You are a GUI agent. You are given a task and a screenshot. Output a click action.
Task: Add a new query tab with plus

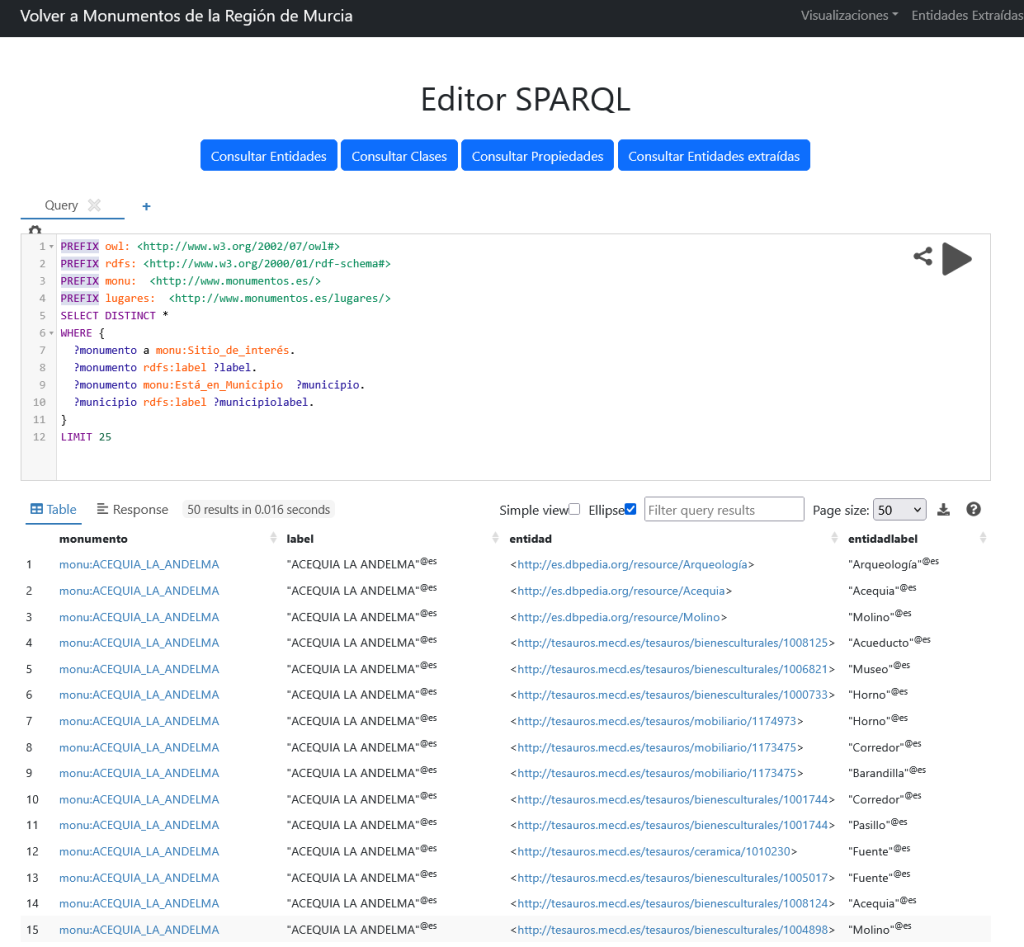pyautogui.click(x=146, y=206)
